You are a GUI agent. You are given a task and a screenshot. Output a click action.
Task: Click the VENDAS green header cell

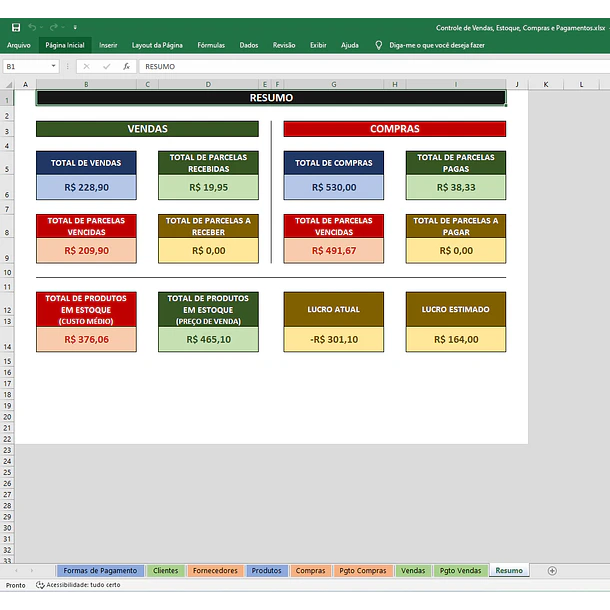pos(147,129)
